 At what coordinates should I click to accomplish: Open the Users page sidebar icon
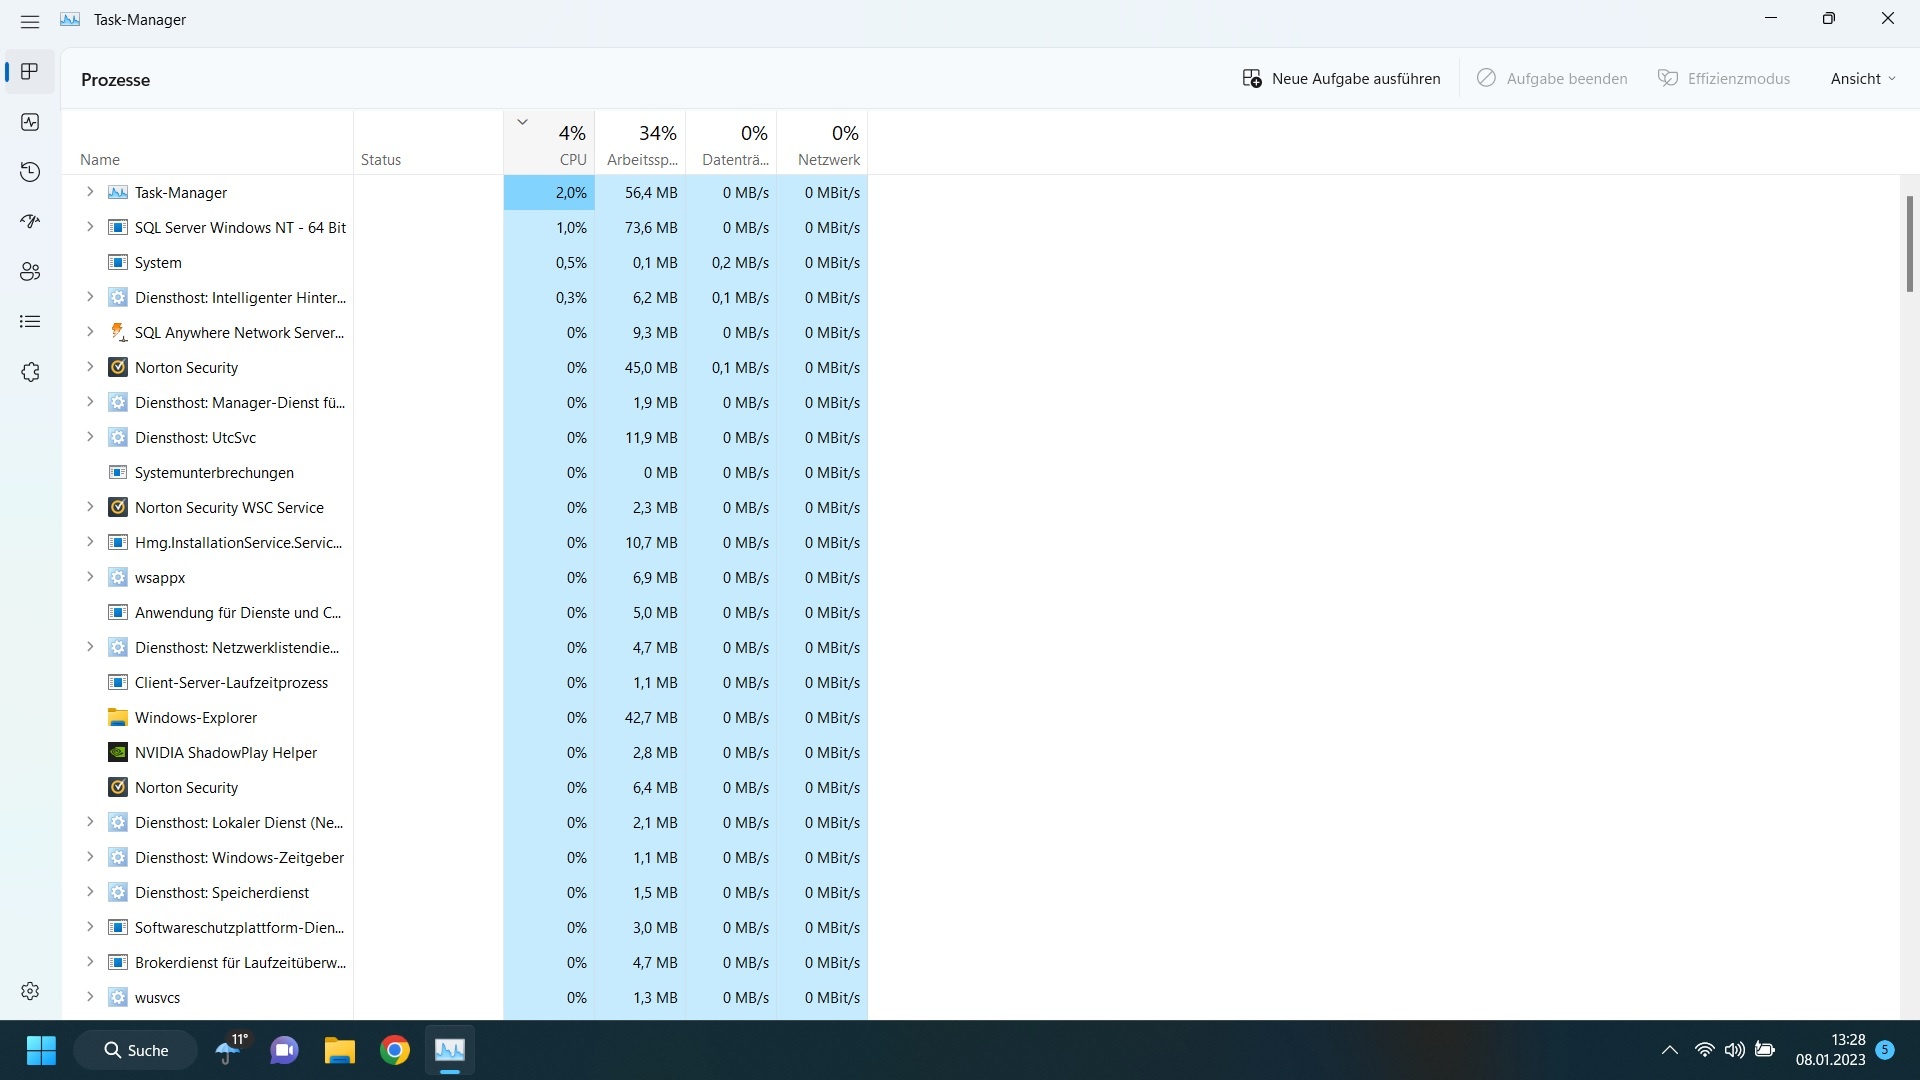(30, 272)
